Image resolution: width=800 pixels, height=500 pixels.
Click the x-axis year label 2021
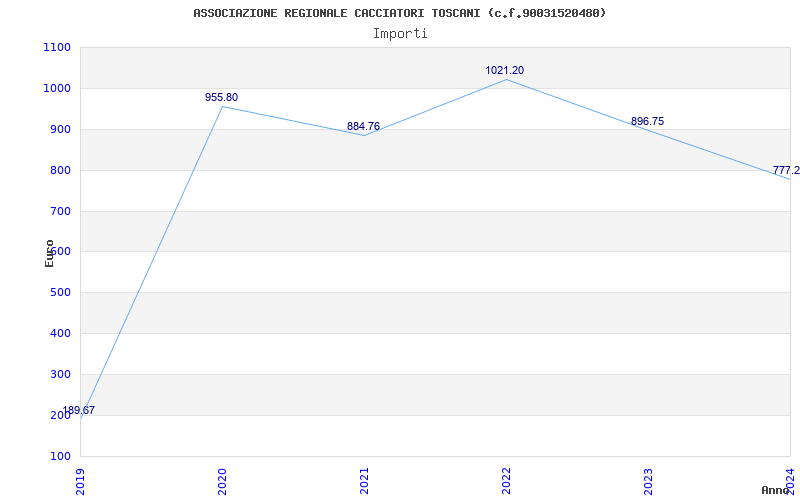point(364,481)
